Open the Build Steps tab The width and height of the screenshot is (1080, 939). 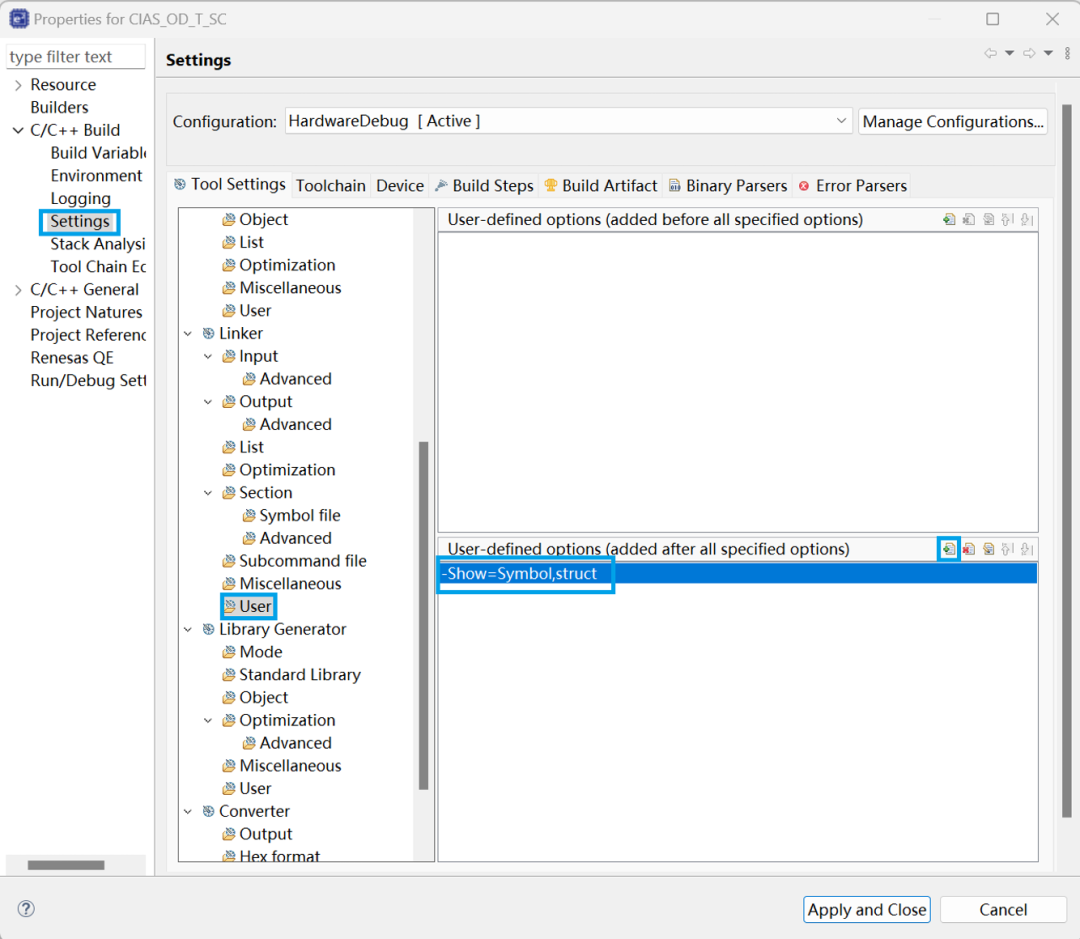coord(485,186)
